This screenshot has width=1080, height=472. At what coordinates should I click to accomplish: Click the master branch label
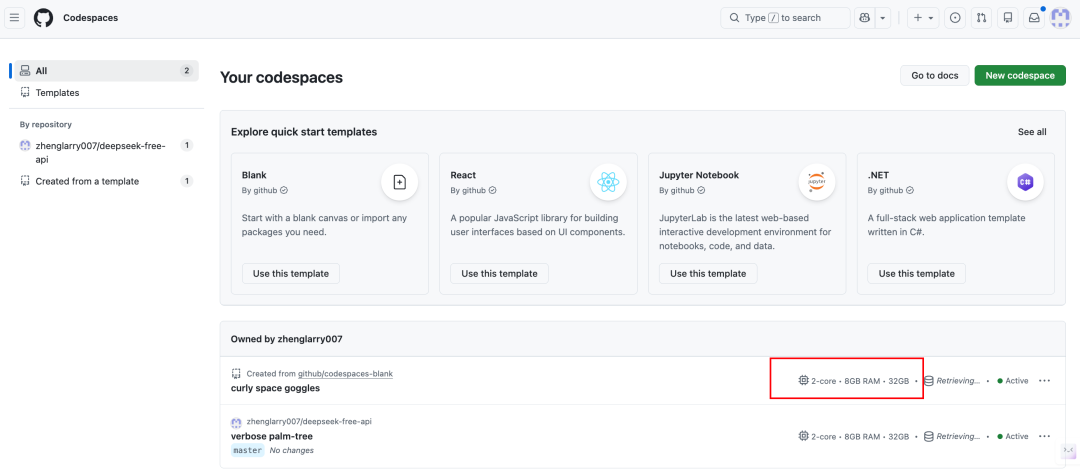[248, 450]
